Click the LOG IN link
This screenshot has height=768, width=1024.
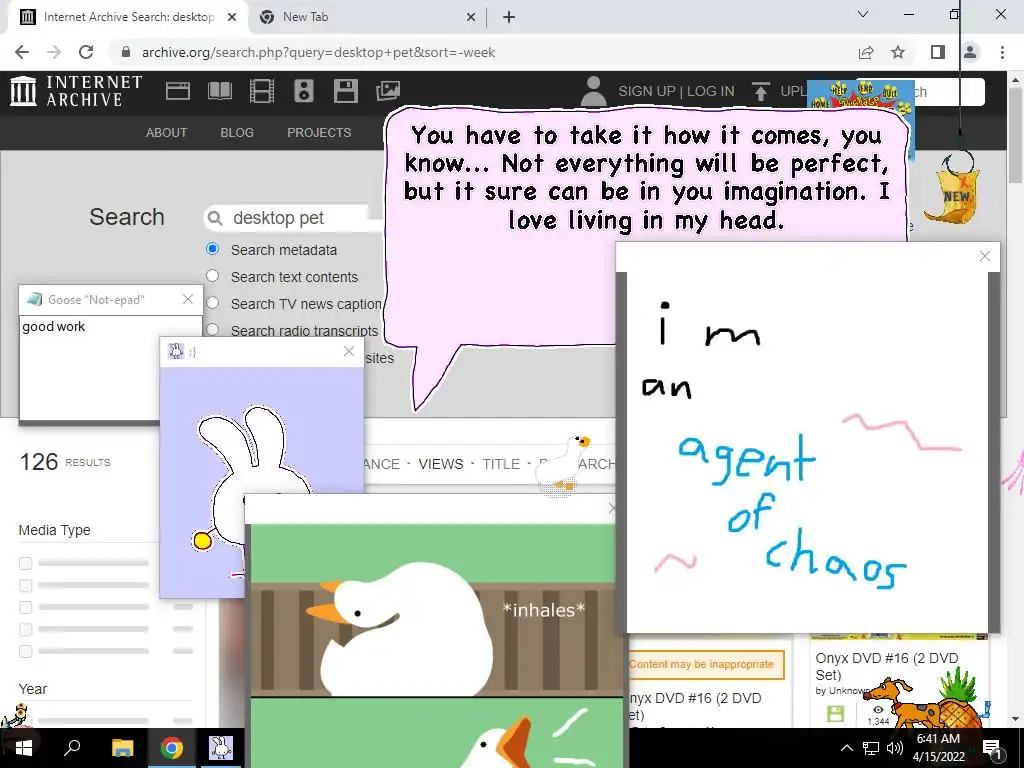point(711,91)
